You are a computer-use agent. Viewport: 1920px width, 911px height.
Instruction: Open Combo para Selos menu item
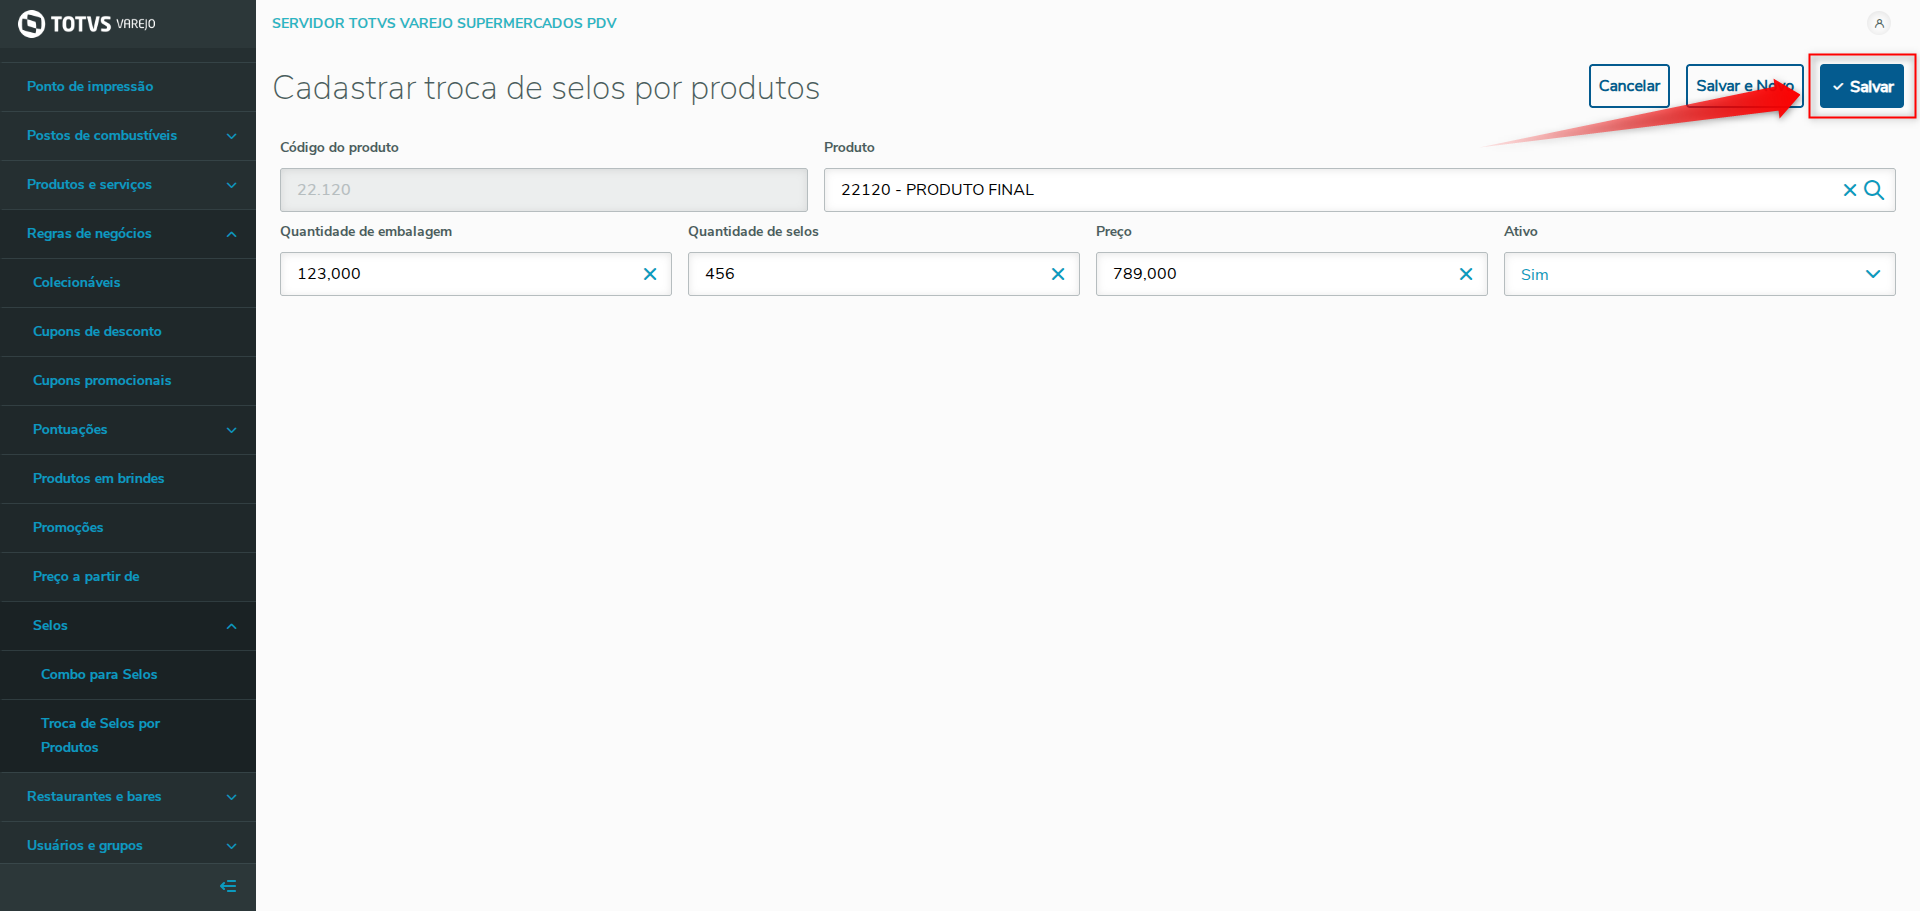[99, 674]
